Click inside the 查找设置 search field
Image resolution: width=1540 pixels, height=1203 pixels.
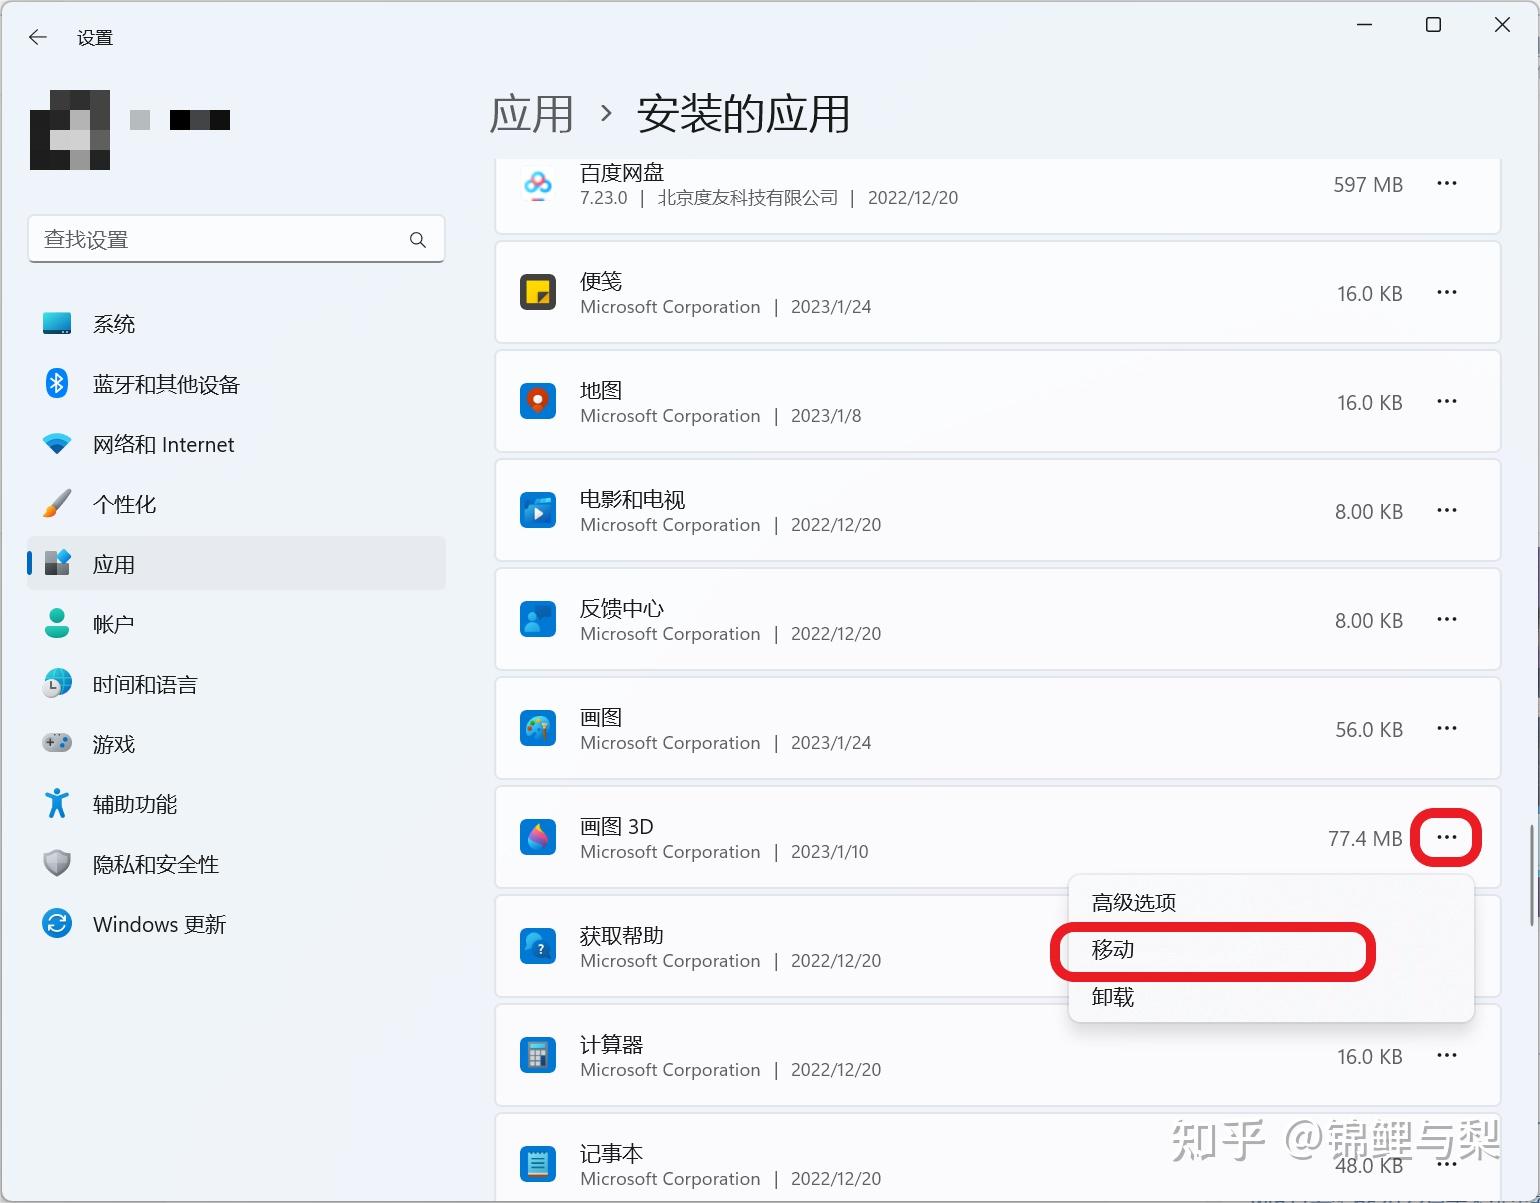(x=236, y=239)
